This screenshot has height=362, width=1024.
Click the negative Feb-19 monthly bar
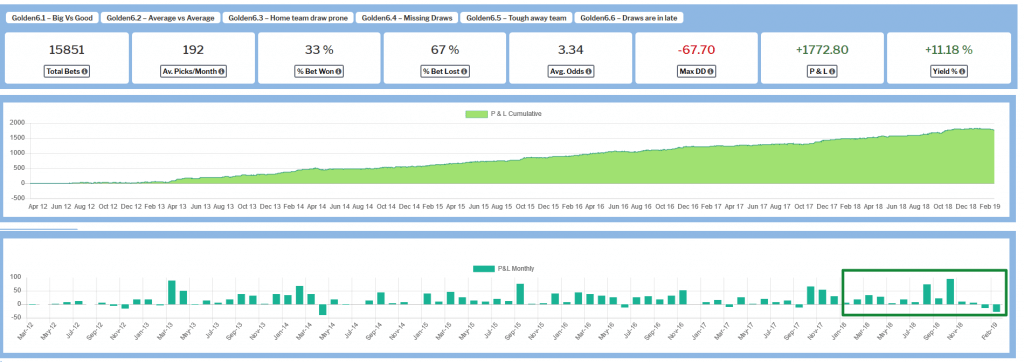[x=997, y=308]
